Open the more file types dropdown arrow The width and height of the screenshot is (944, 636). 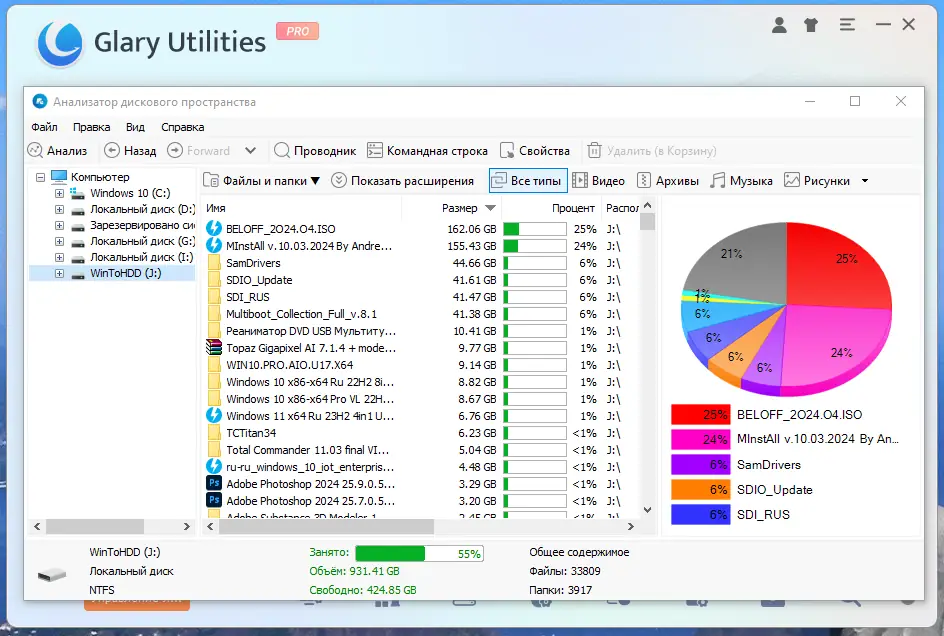pos(865,181)
